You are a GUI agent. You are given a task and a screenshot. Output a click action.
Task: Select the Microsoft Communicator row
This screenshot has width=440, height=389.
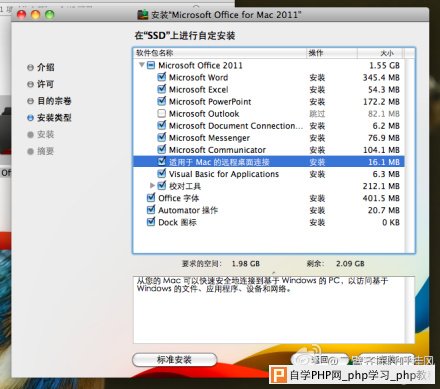point(269,150)
